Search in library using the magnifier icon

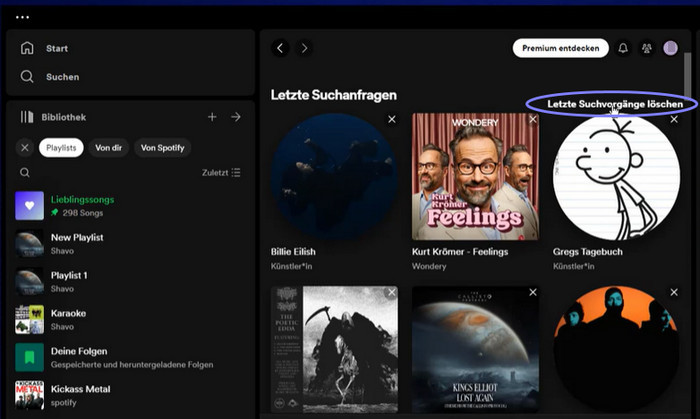[25, 173]
